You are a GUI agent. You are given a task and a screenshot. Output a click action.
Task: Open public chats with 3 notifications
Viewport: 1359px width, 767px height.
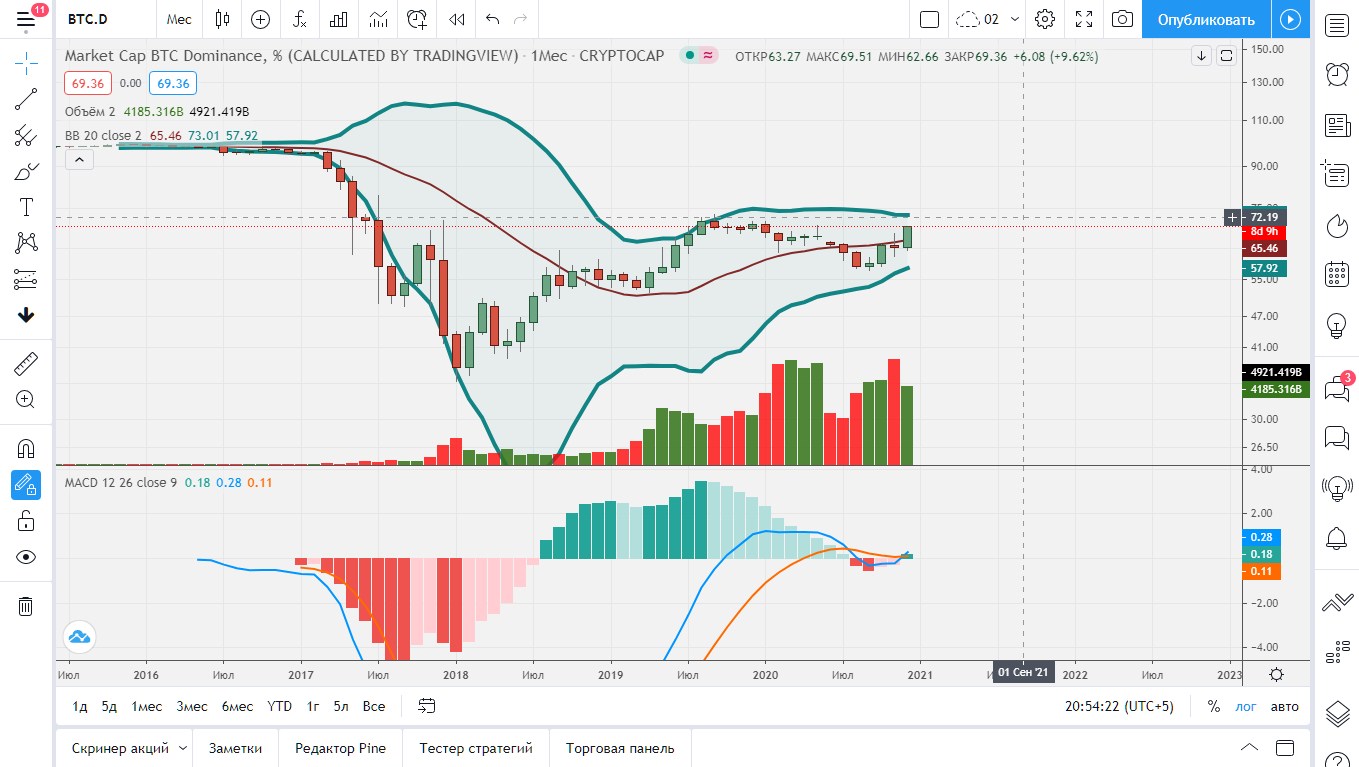click(x=1336, y=388)
